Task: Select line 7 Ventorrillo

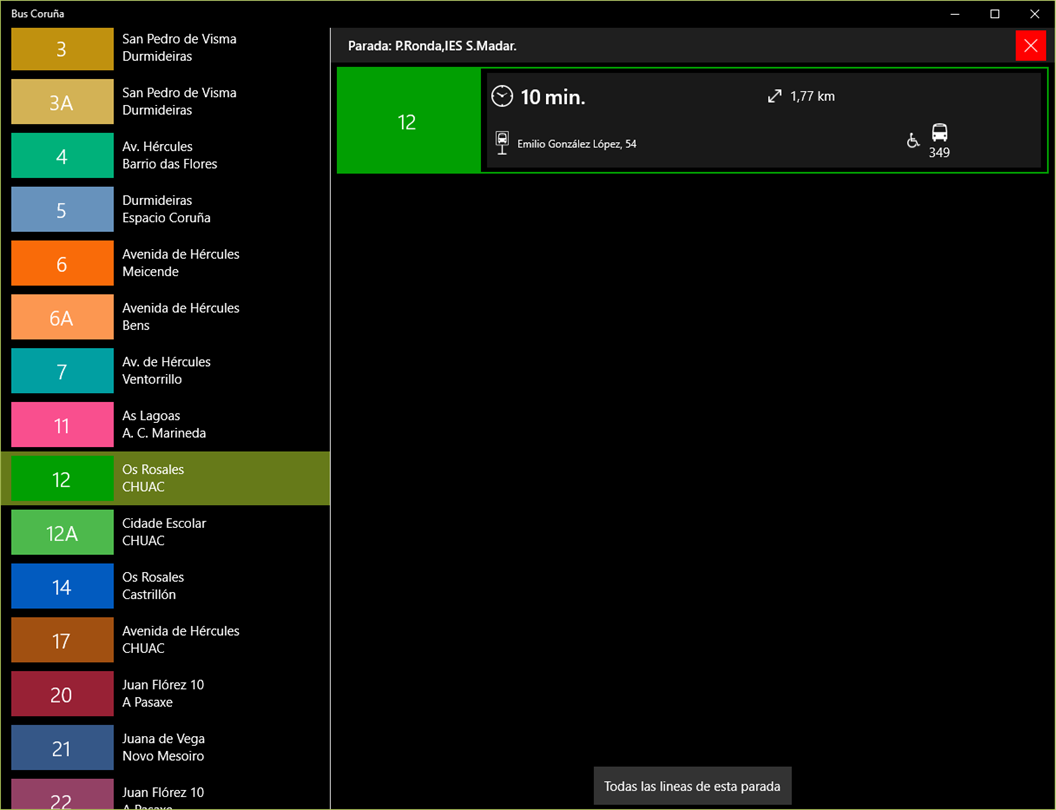Action: click(166, 371)
